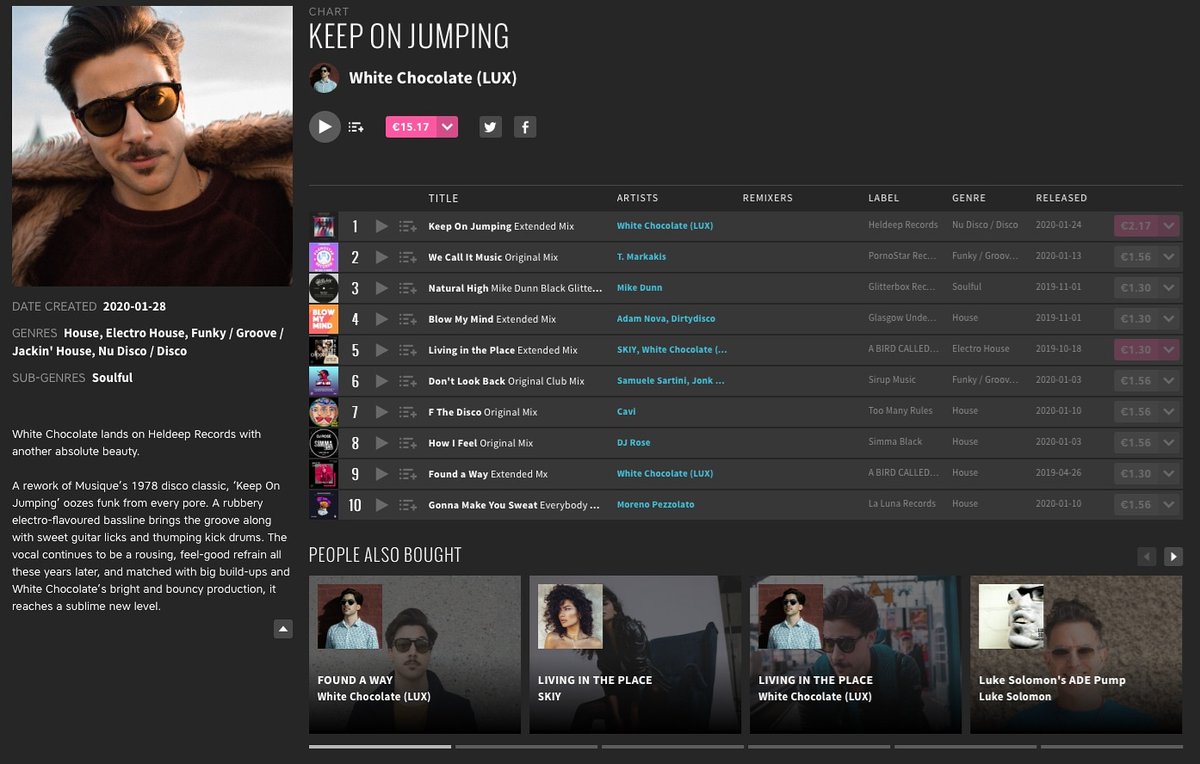This screenshot has width=1200, height=764.
Task: Collapse the chart description text
Action: 283,629
